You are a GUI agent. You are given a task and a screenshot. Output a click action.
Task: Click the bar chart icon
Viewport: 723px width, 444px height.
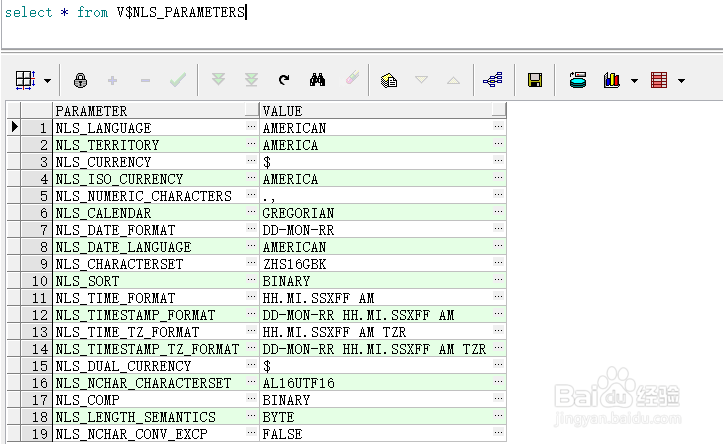[x=611, y=80]
